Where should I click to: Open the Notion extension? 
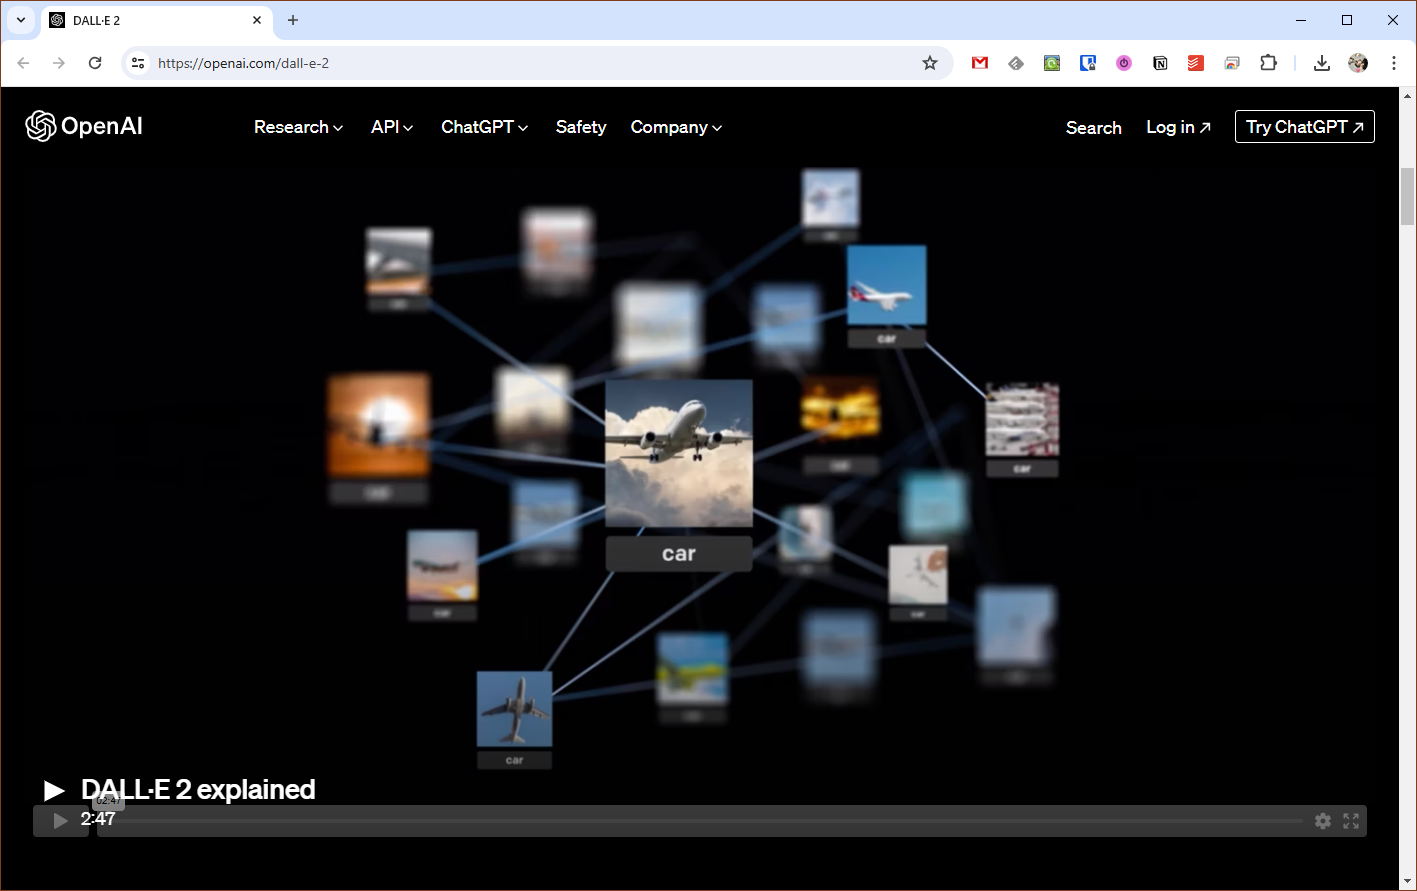[1160, 63]
